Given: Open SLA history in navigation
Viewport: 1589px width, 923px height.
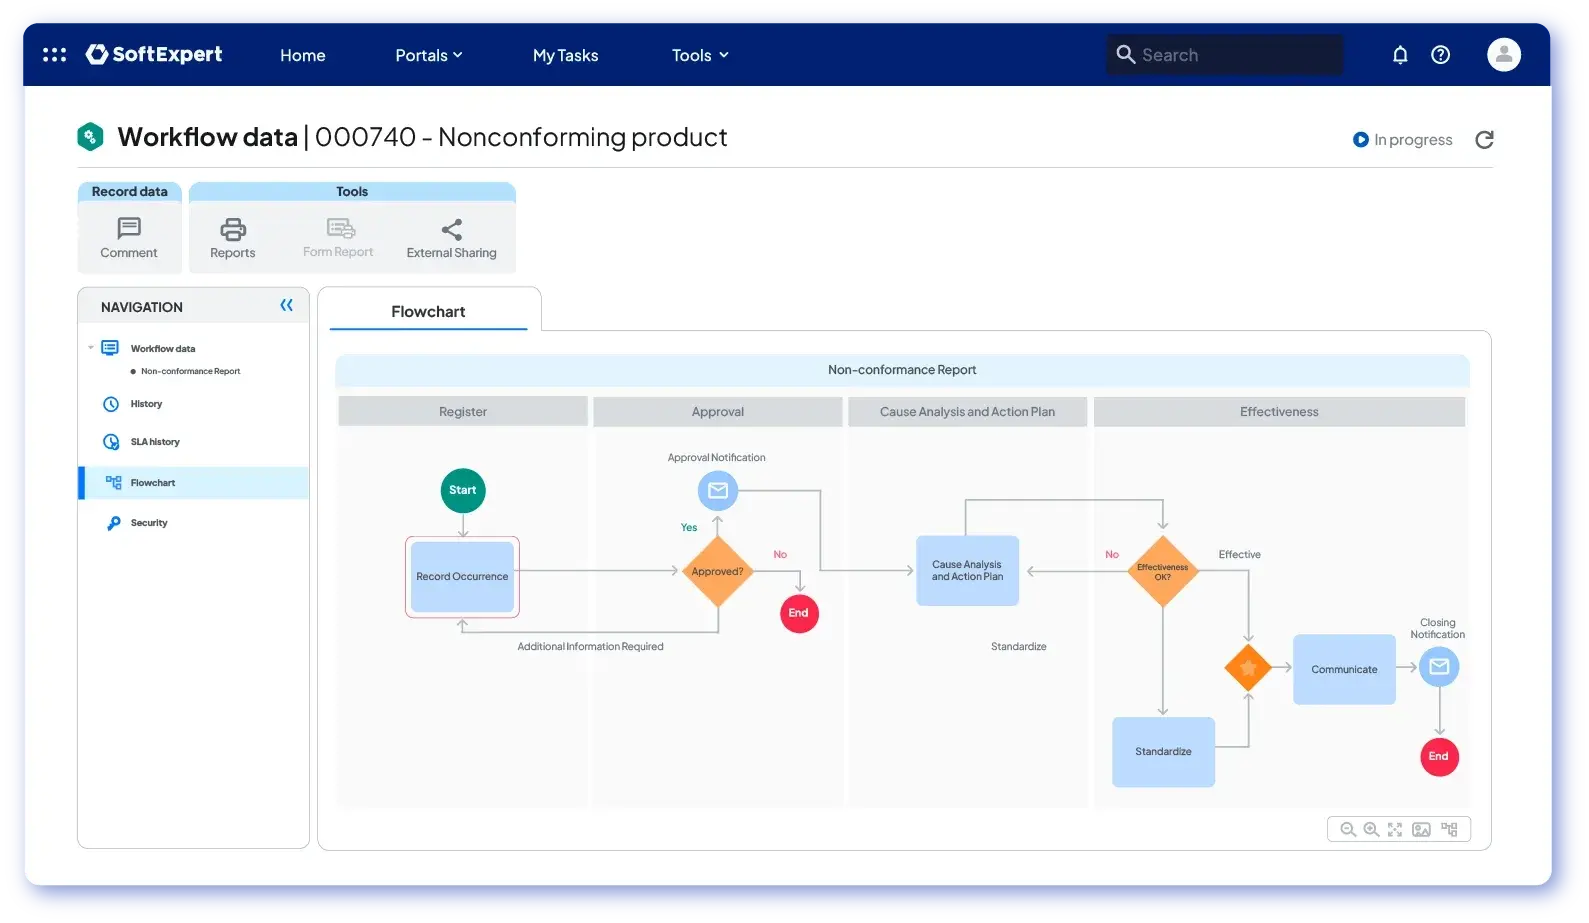Looking at the screenshot, I should click(x=155, y=442).
